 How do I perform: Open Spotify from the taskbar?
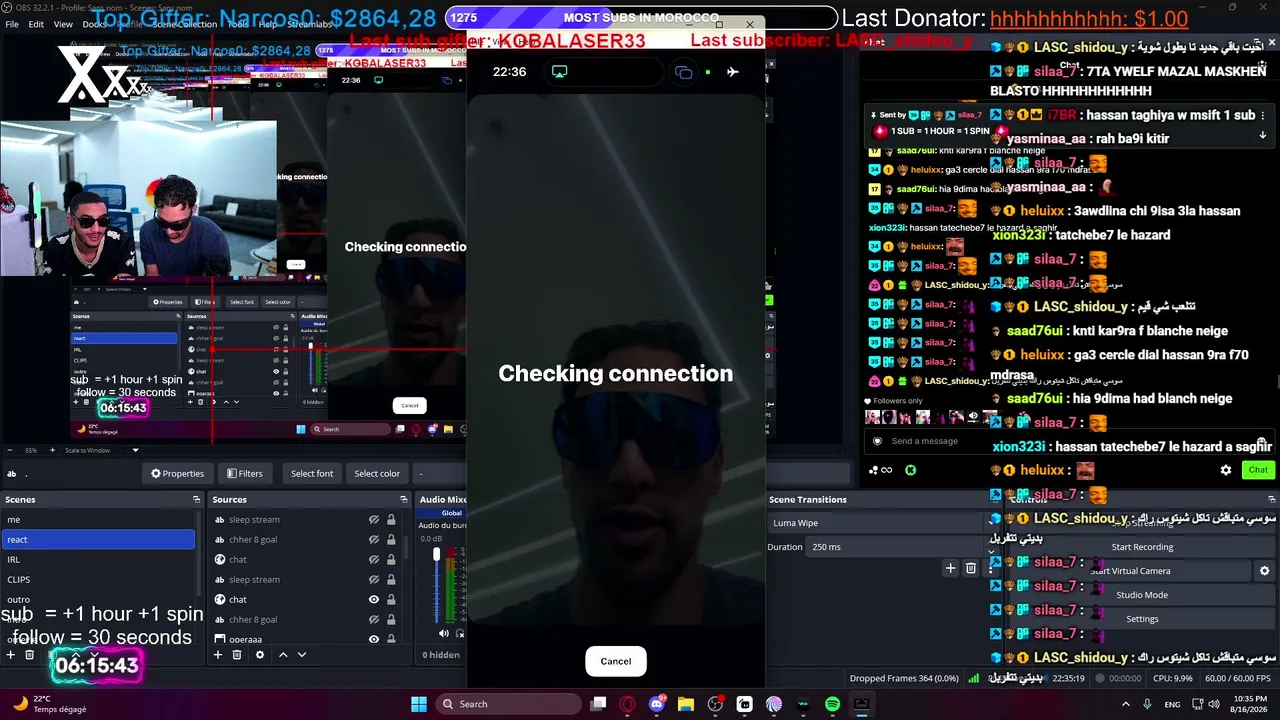(832, 704)
